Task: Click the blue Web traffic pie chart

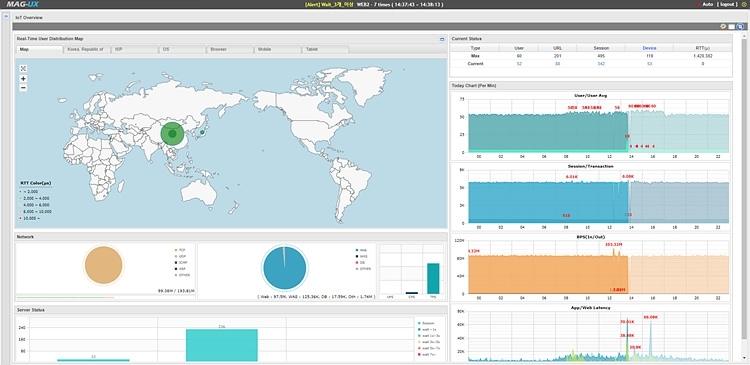Action: (x=285, y=268)
